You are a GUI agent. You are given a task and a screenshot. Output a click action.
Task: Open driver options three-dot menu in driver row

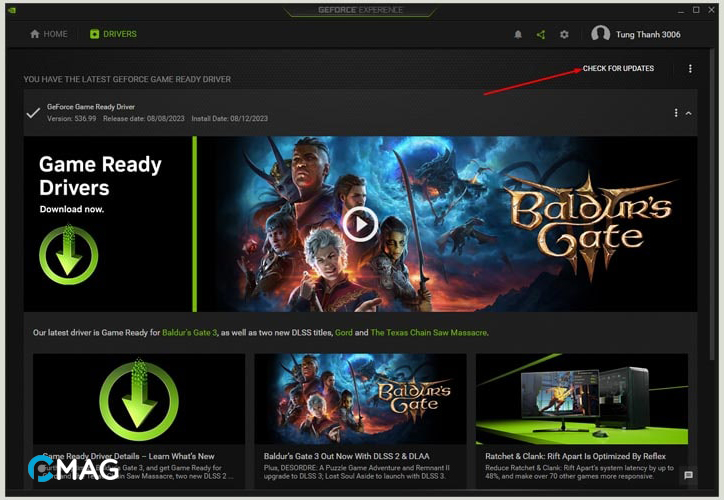[x=676, y=113]
